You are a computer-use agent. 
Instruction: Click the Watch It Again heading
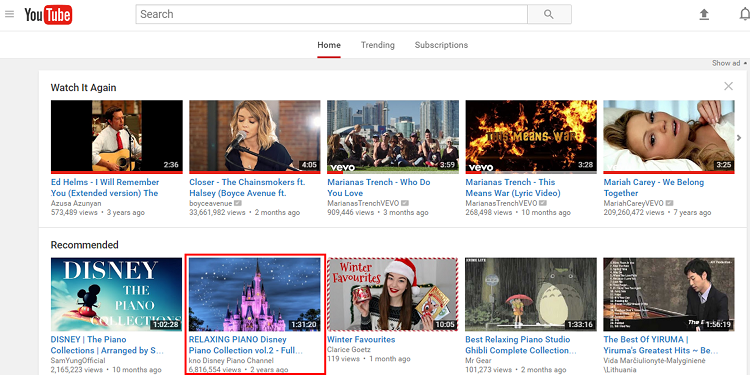[x=83, y=88]
